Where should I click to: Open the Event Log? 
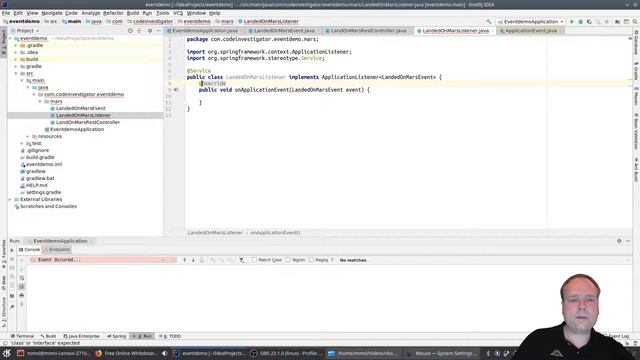(618, 336)
